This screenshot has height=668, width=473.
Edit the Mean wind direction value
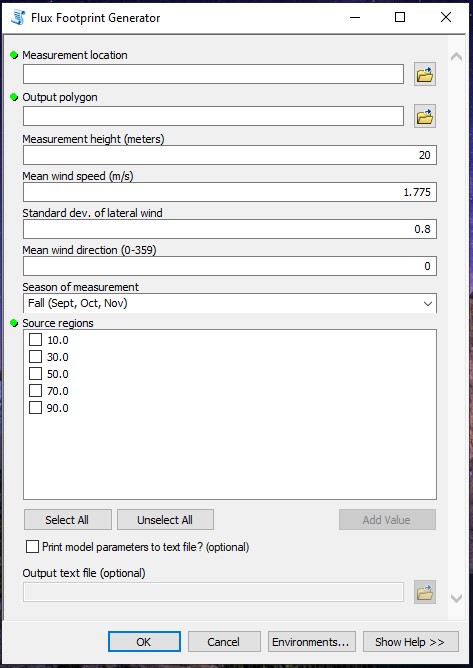point(230,266)
